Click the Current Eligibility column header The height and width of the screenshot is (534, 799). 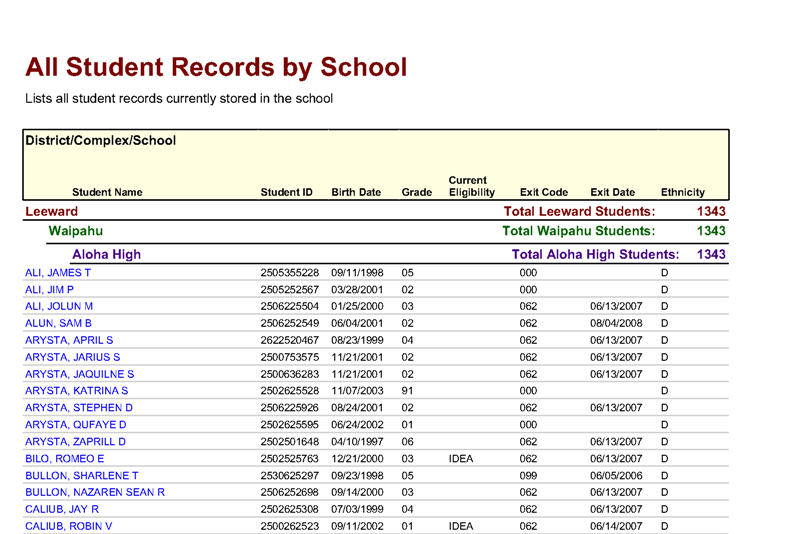coord(472,186)
